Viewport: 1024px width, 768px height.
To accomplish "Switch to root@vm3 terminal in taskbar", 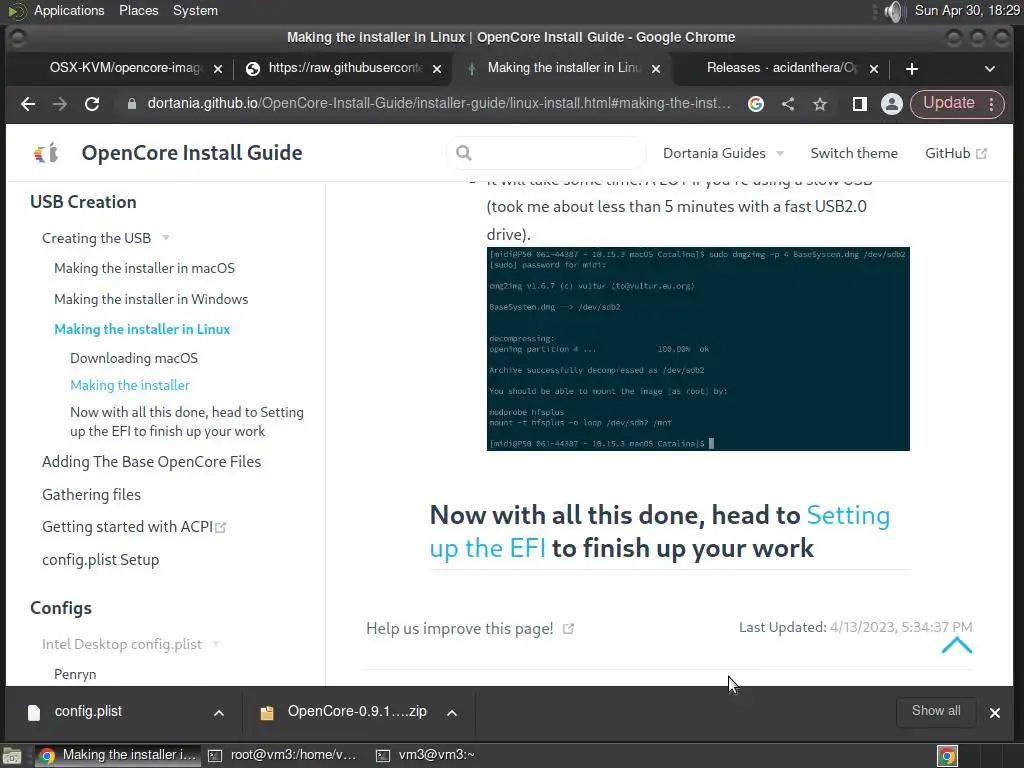I will coord(283,755).
